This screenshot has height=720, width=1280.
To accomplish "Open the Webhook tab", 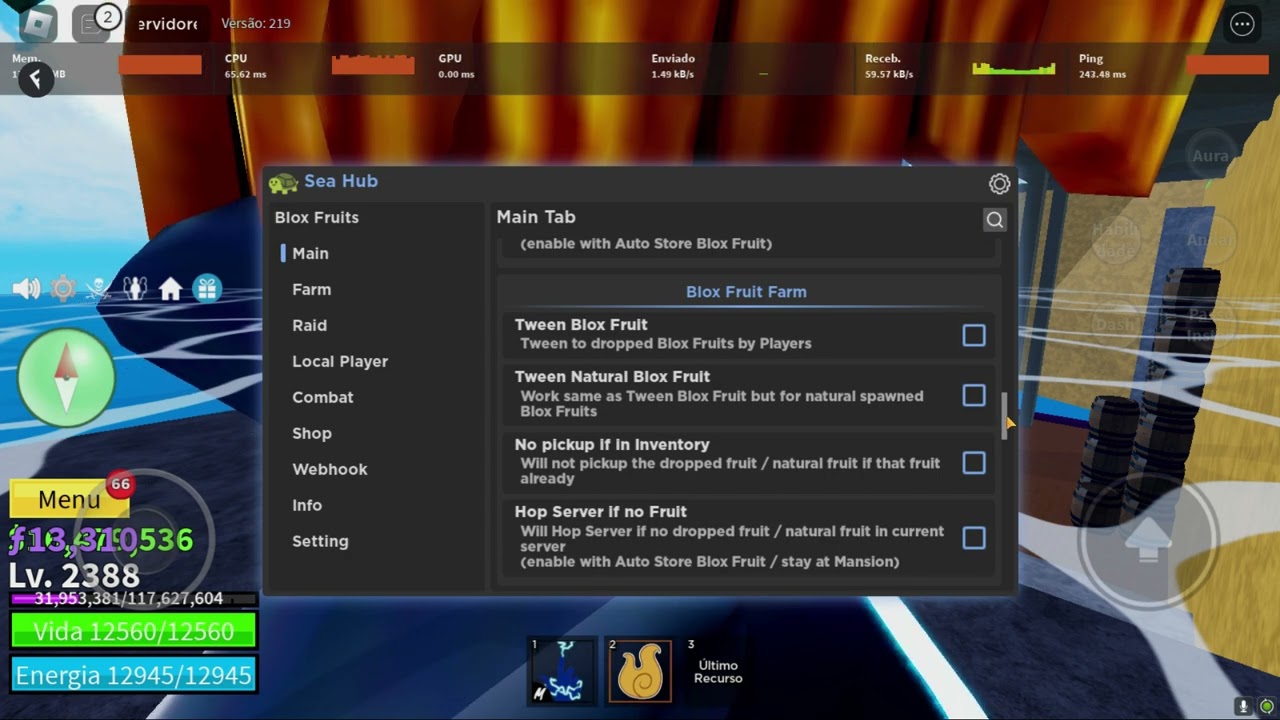I will [329, 470].
